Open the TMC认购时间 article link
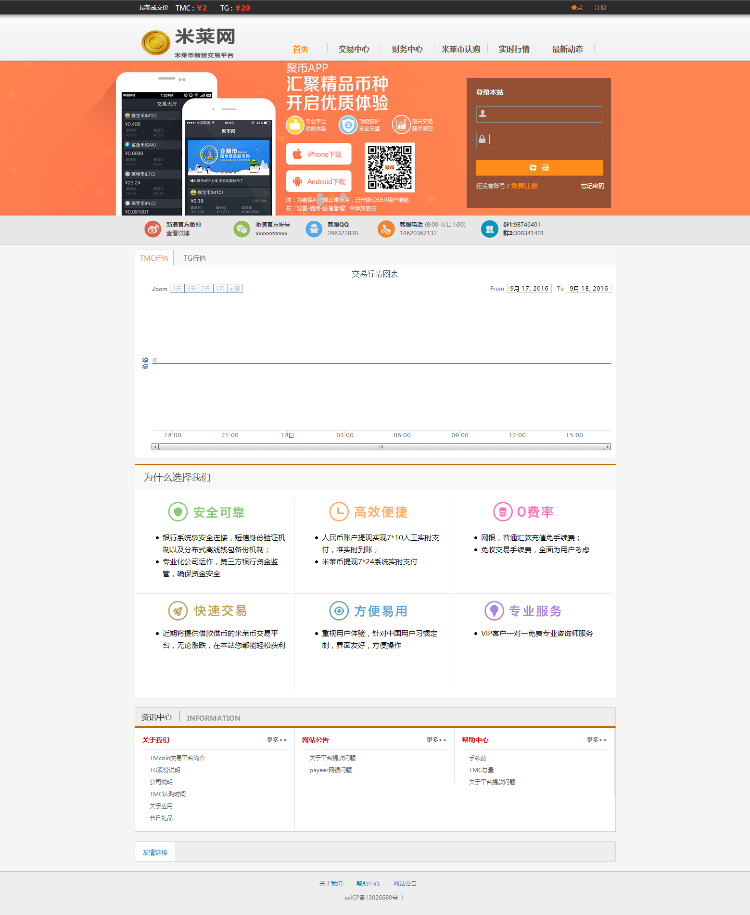This screenshot has height=915, width=750. 168,794
